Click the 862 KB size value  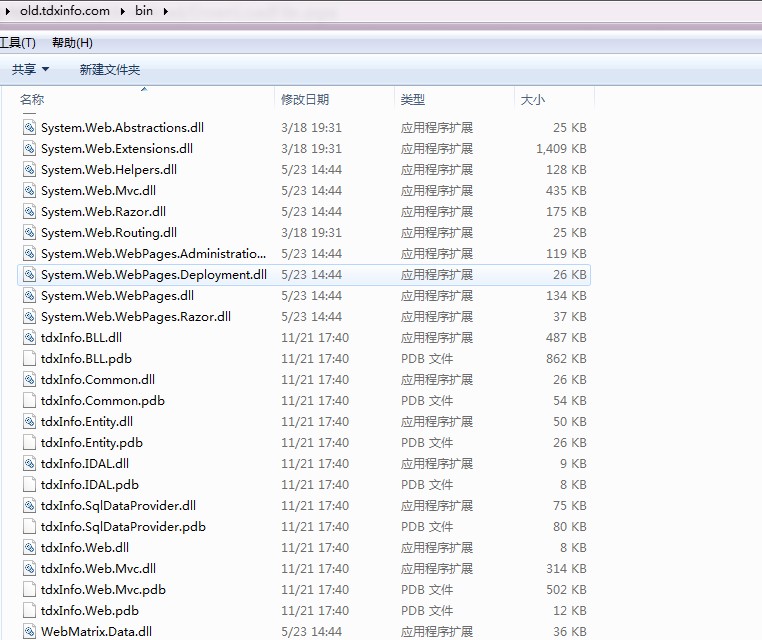click(x=566, y=358)
